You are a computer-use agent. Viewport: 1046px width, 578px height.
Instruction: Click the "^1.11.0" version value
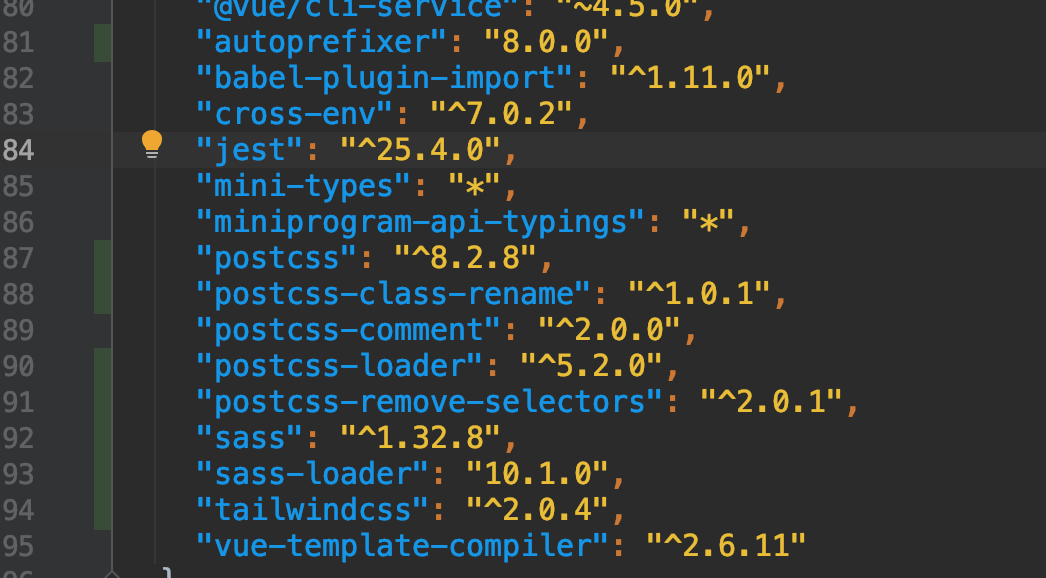[690, 78]
